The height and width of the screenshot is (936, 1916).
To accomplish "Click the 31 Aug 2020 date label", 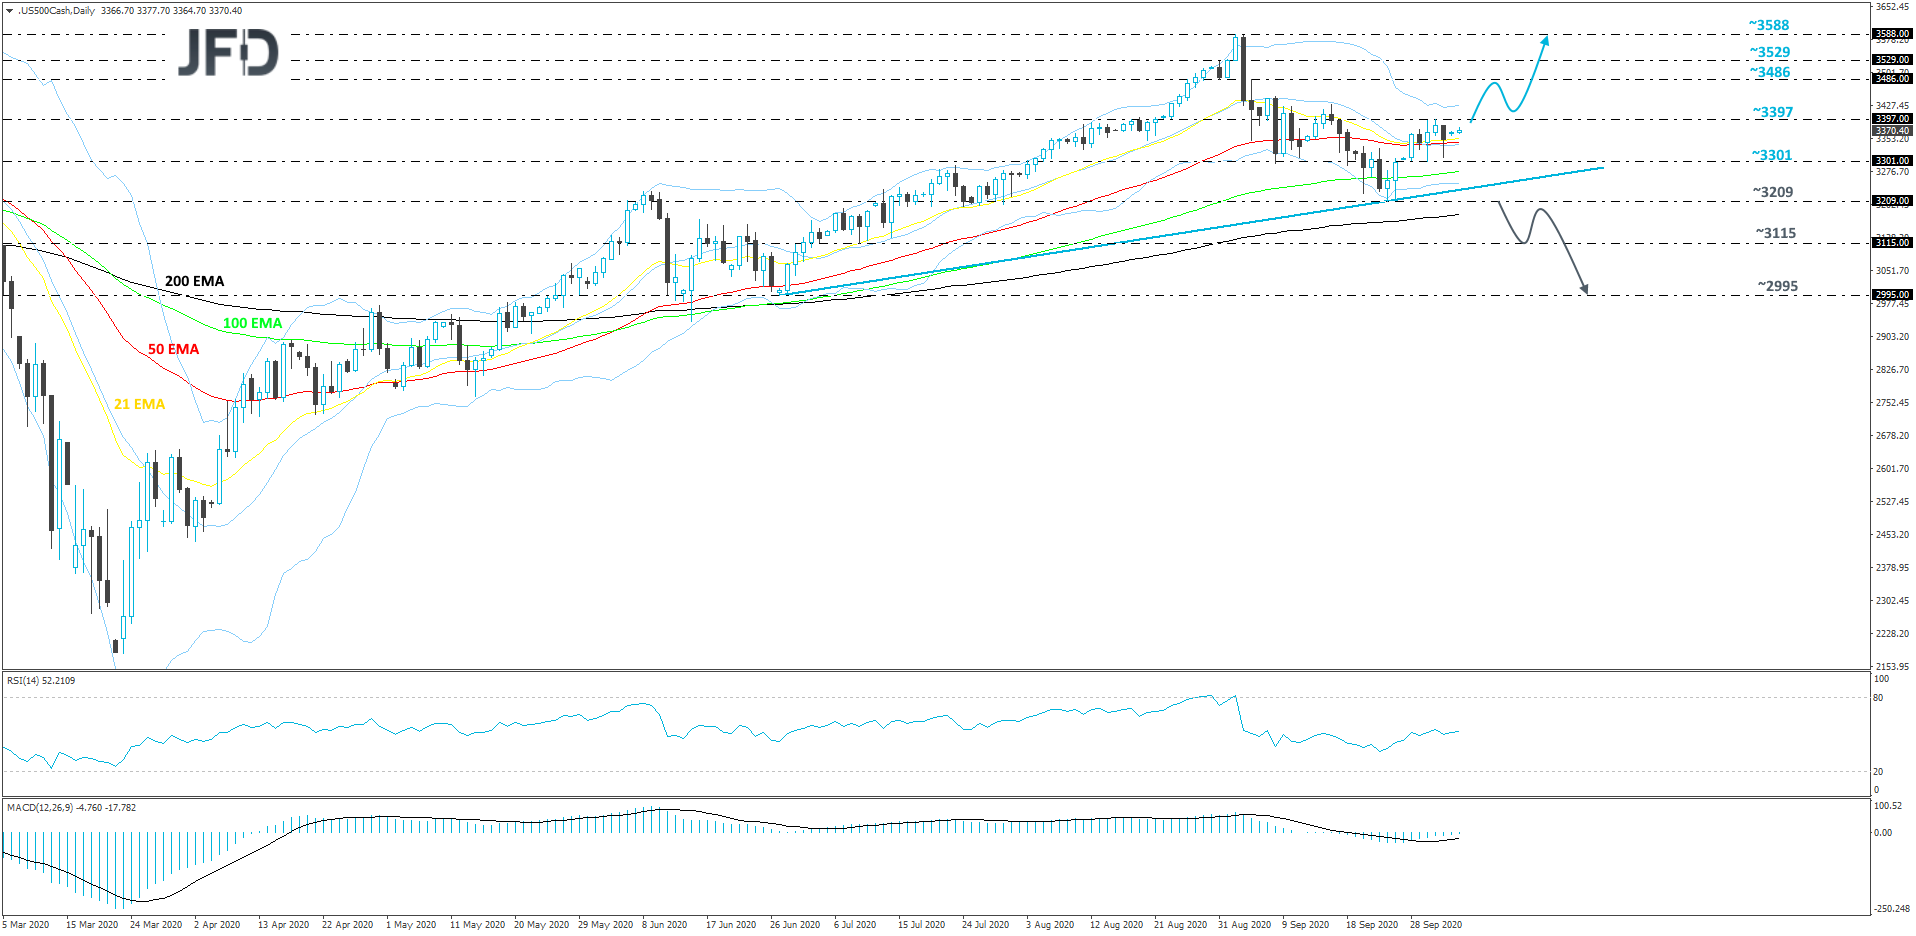I will pos(1244,925).
